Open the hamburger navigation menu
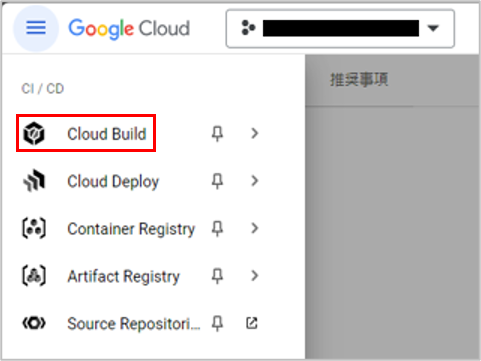Viewport: 481px width, 361px height. (36, 28)
